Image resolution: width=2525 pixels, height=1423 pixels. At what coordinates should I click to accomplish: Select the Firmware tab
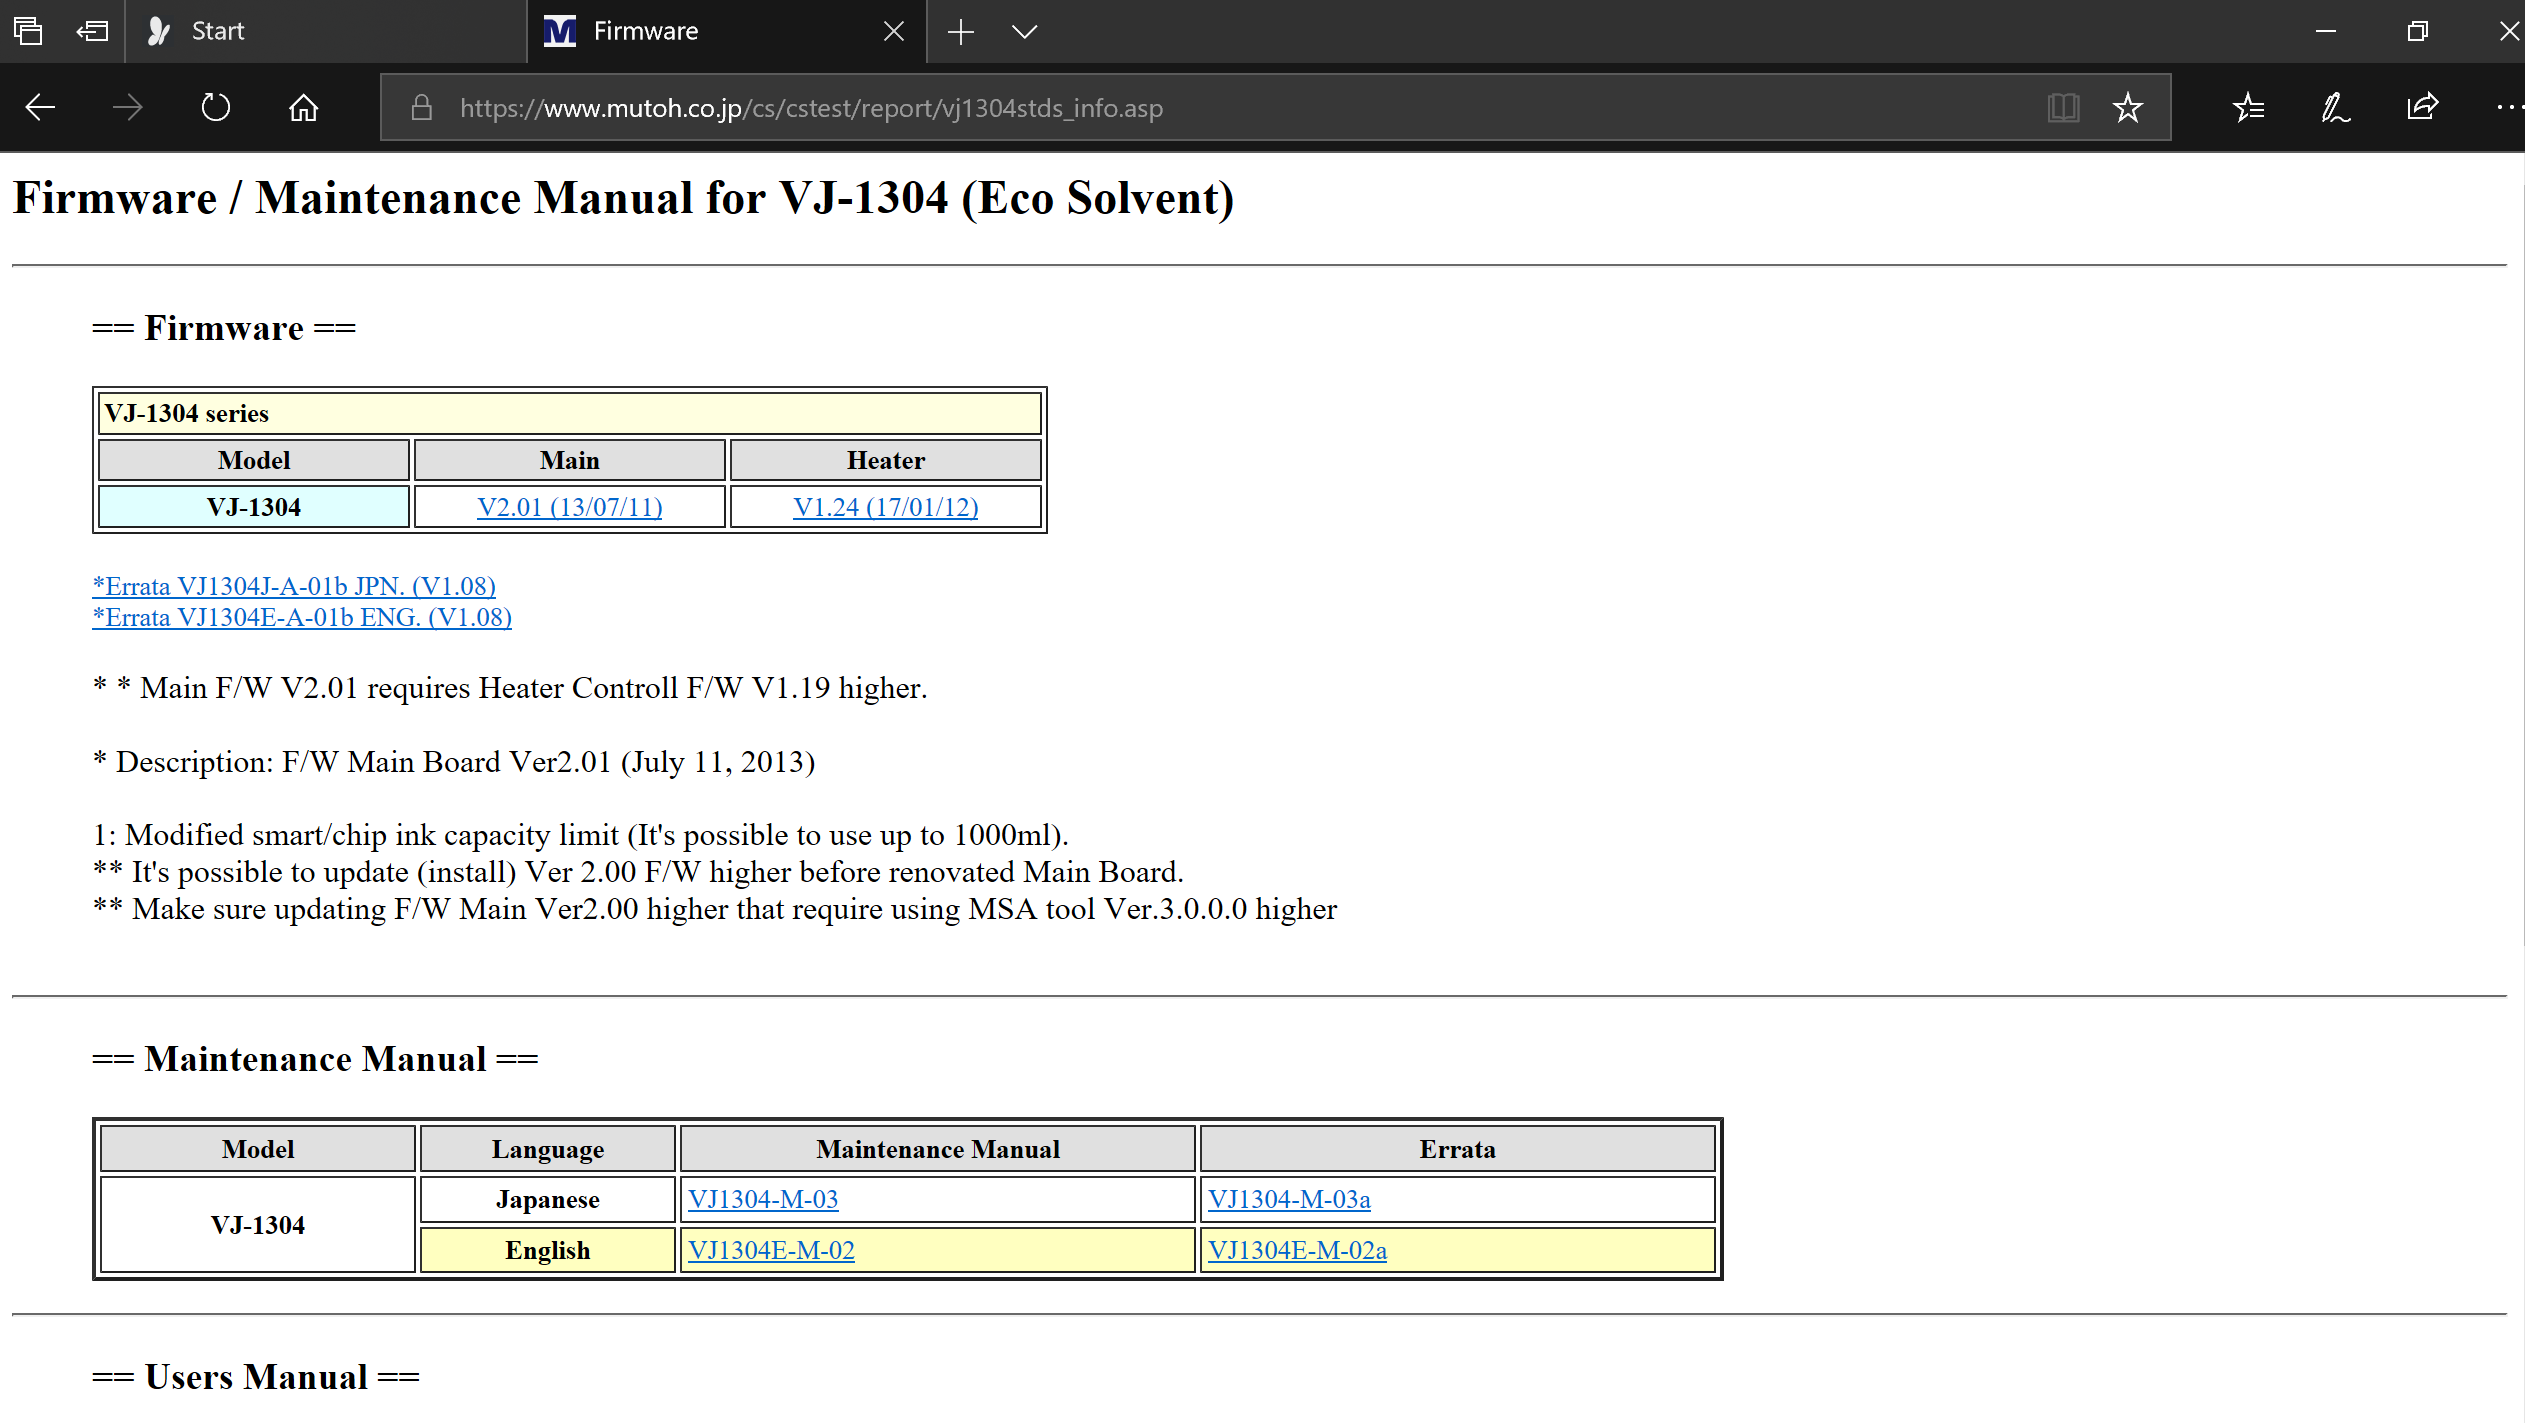[x=726, y=31]
